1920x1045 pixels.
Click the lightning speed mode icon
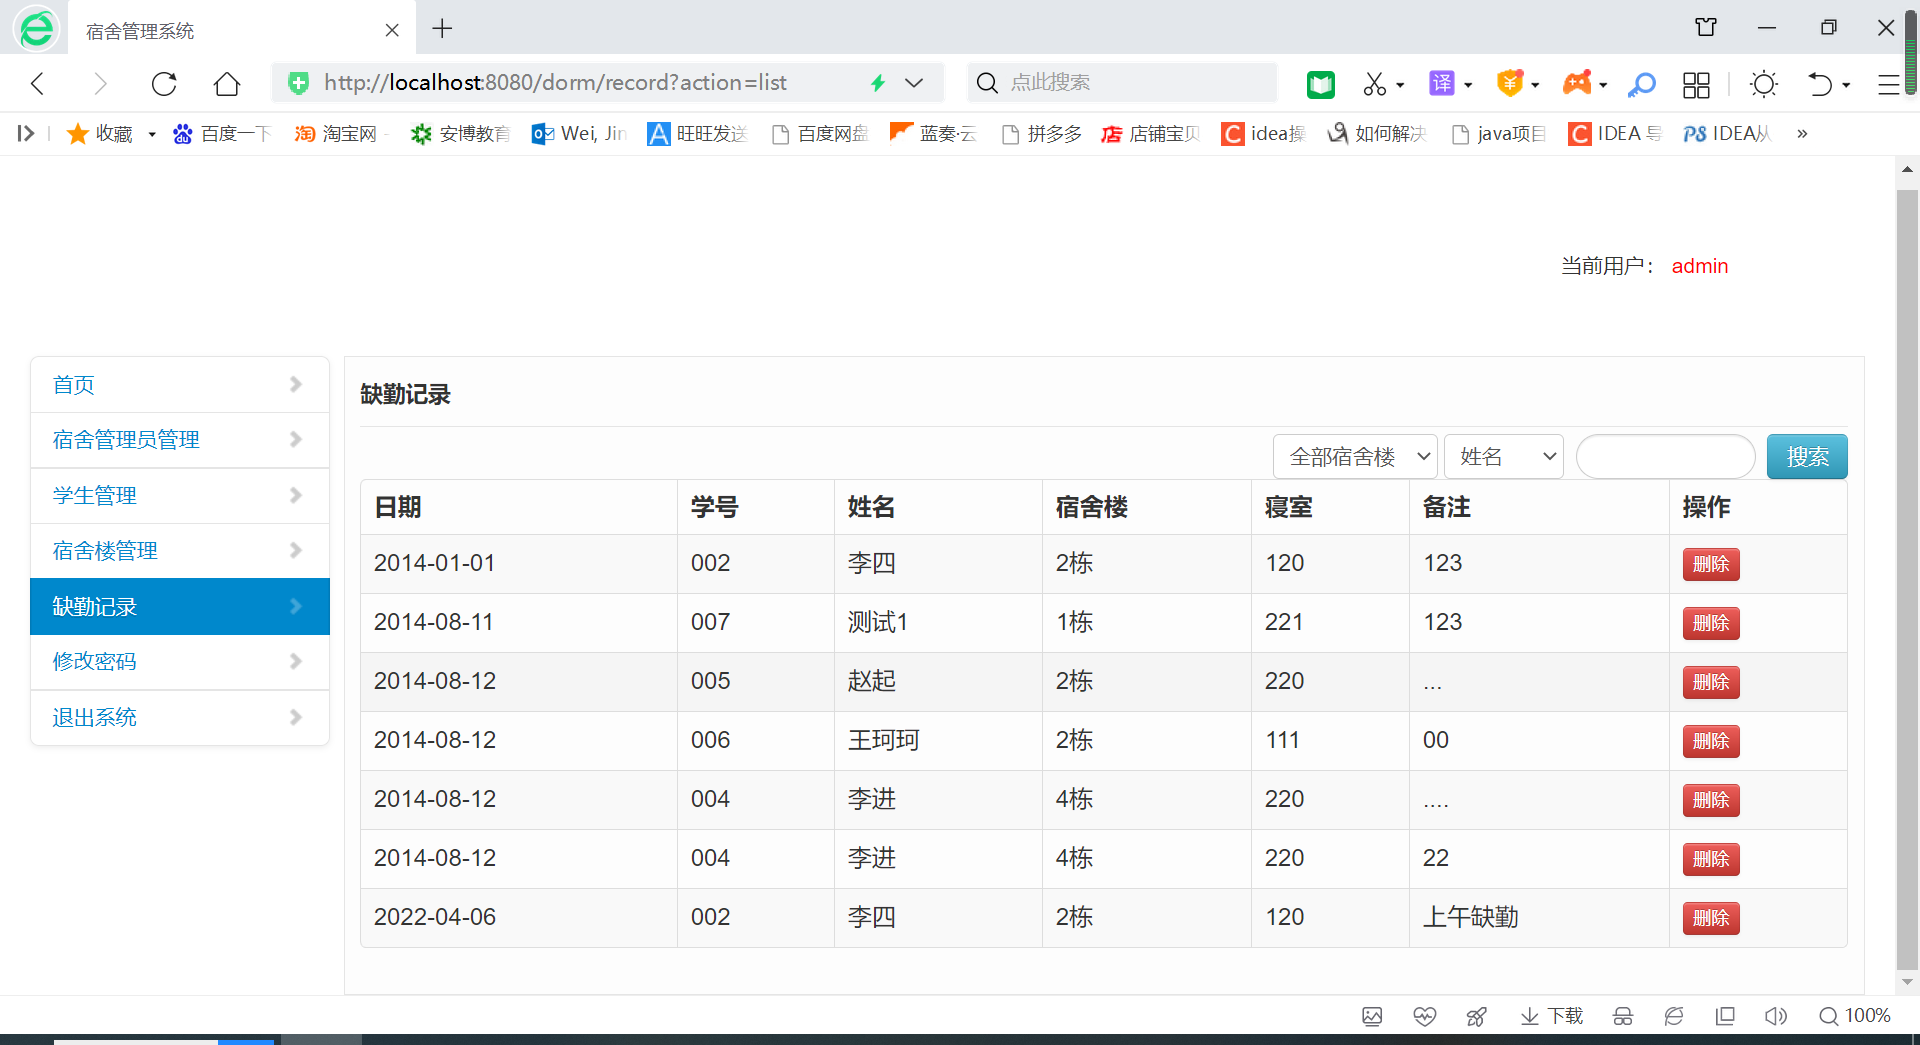(x=878, y=83)
